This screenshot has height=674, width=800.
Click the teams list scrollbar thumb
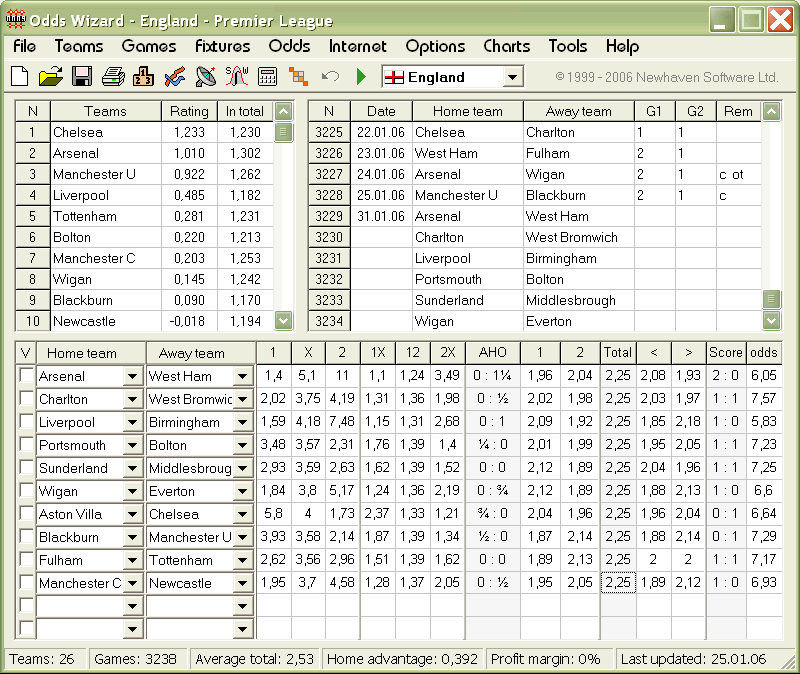pos(284,133)
